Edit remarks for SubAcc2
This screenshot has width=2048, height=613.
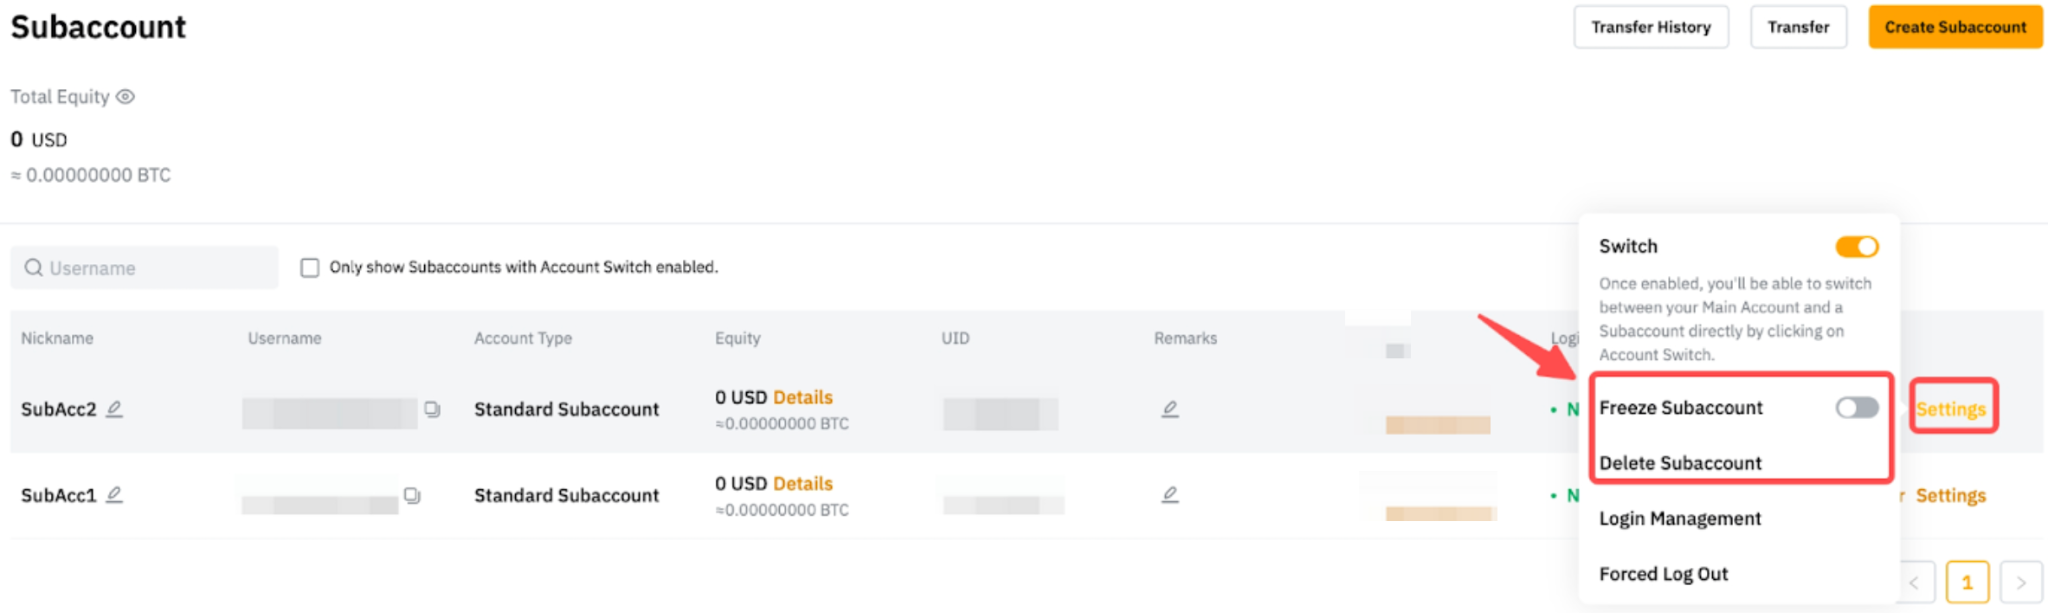coord(1170,409)
